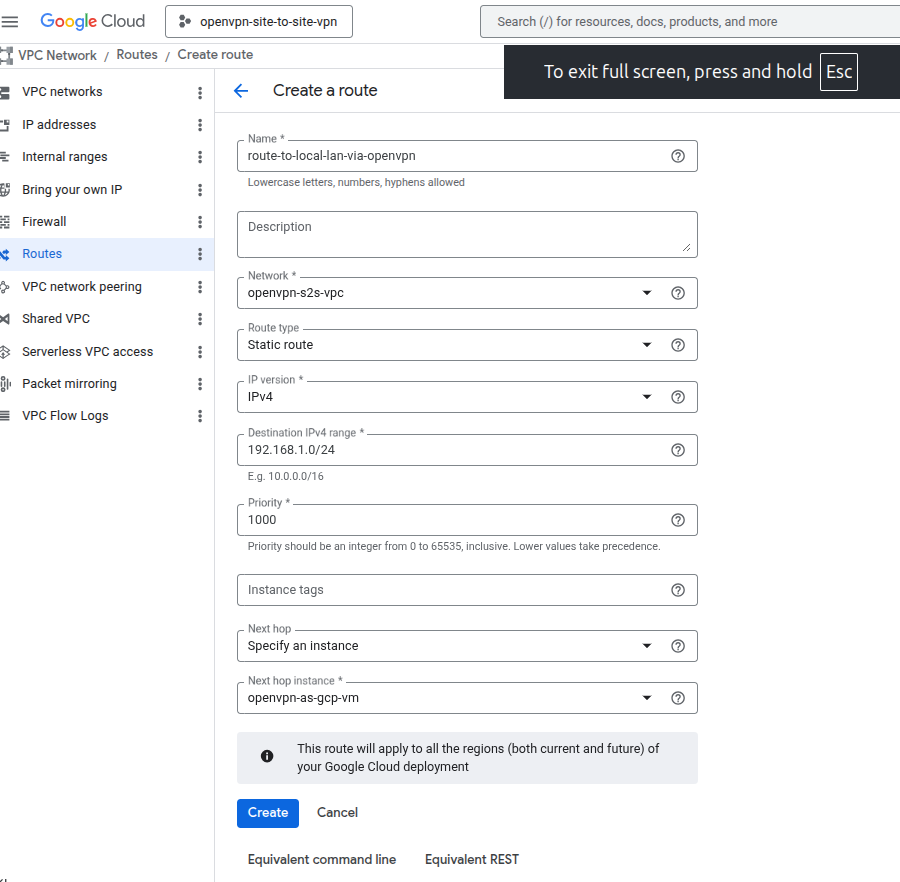Click the Create button
900x882 pixels.
pyautogui.click(x=267, y=813)
